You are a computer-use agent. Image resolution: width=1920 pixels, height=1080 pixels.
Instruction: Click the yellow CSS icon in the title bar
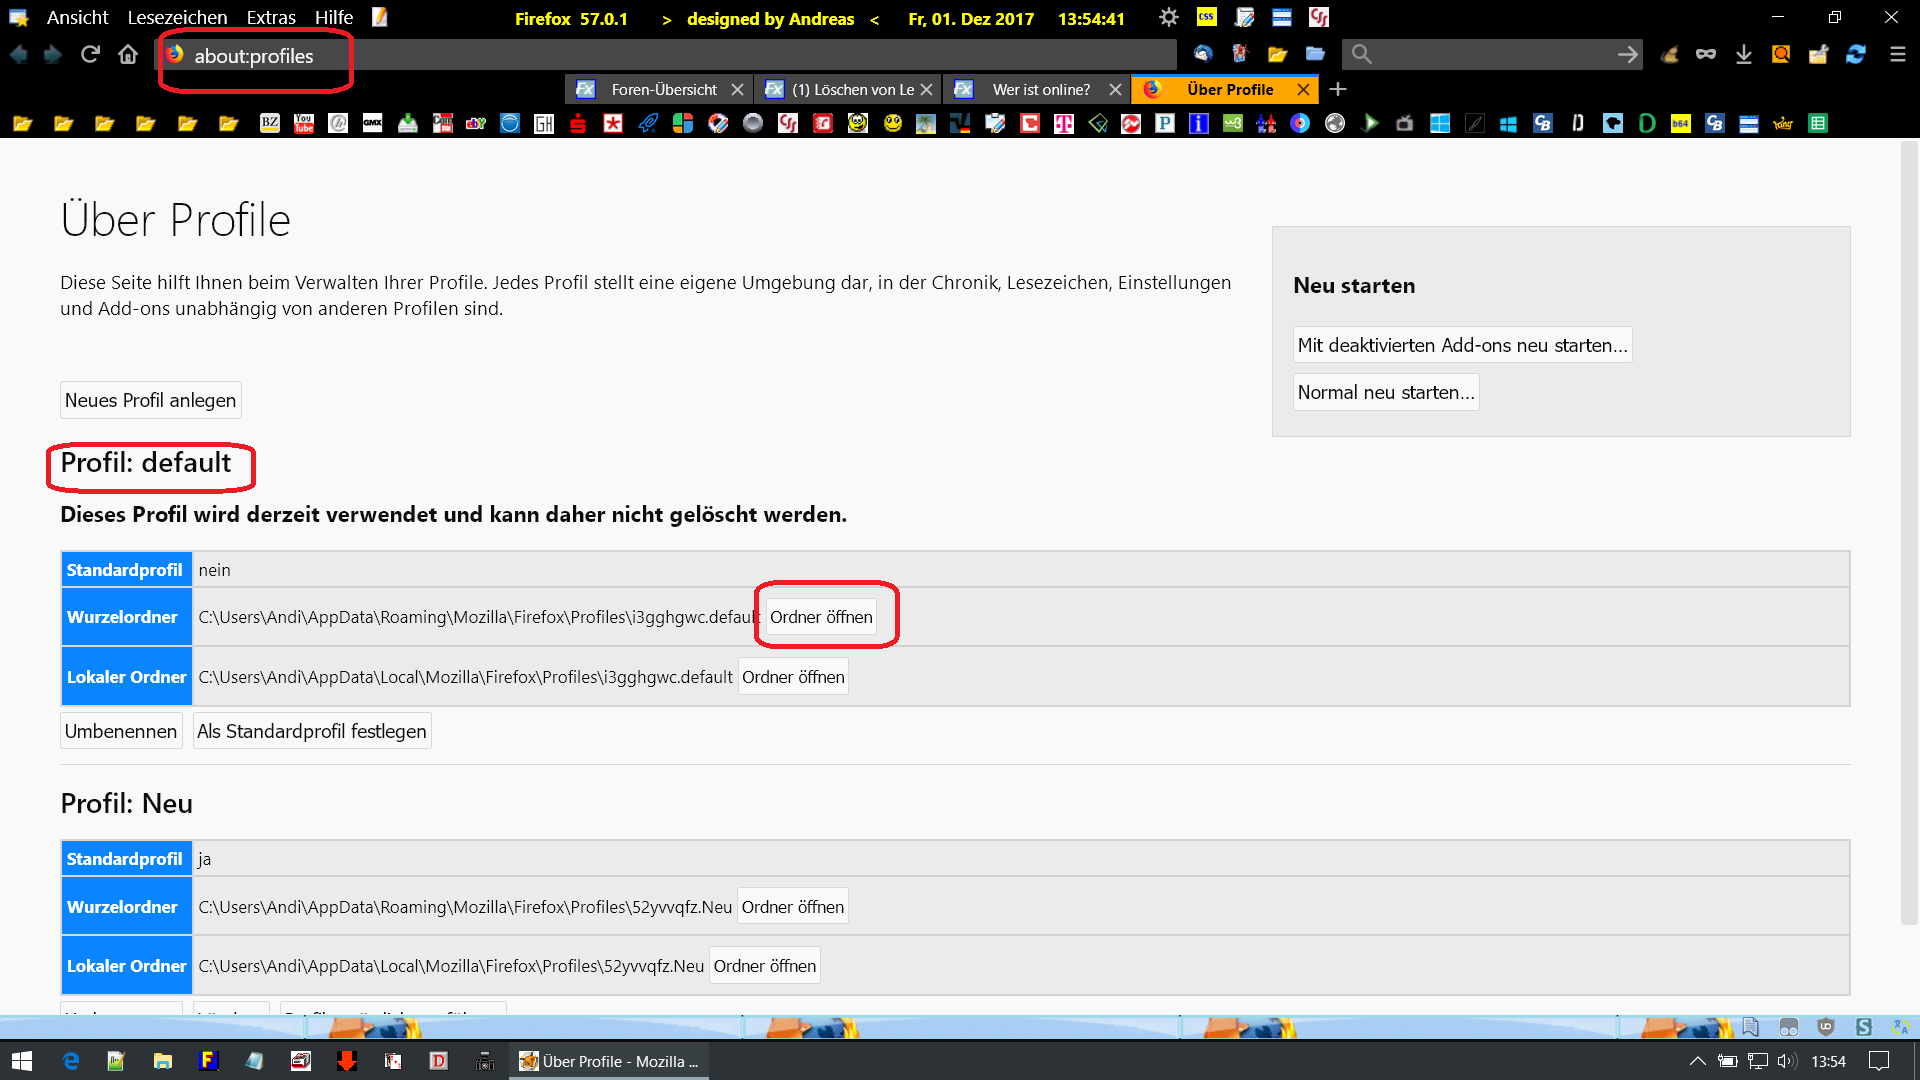pos(1207,17)
